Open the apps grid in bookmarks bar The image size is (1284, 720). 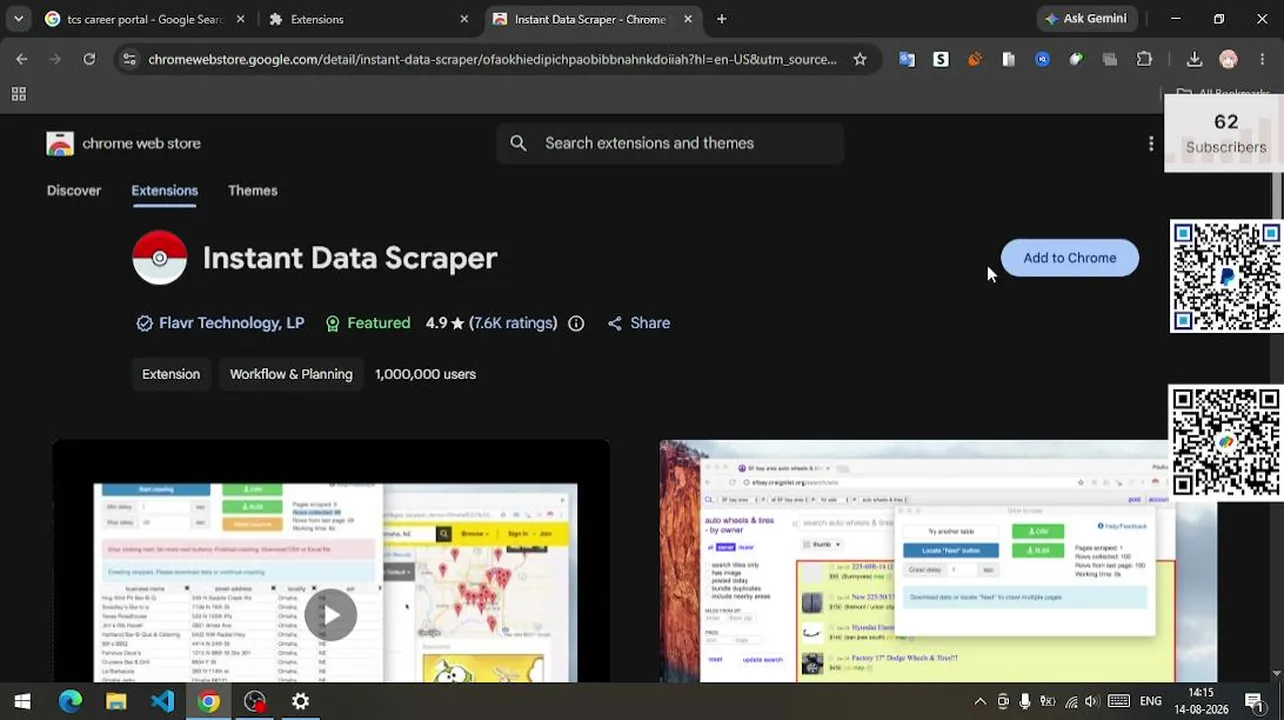point(18,94)
